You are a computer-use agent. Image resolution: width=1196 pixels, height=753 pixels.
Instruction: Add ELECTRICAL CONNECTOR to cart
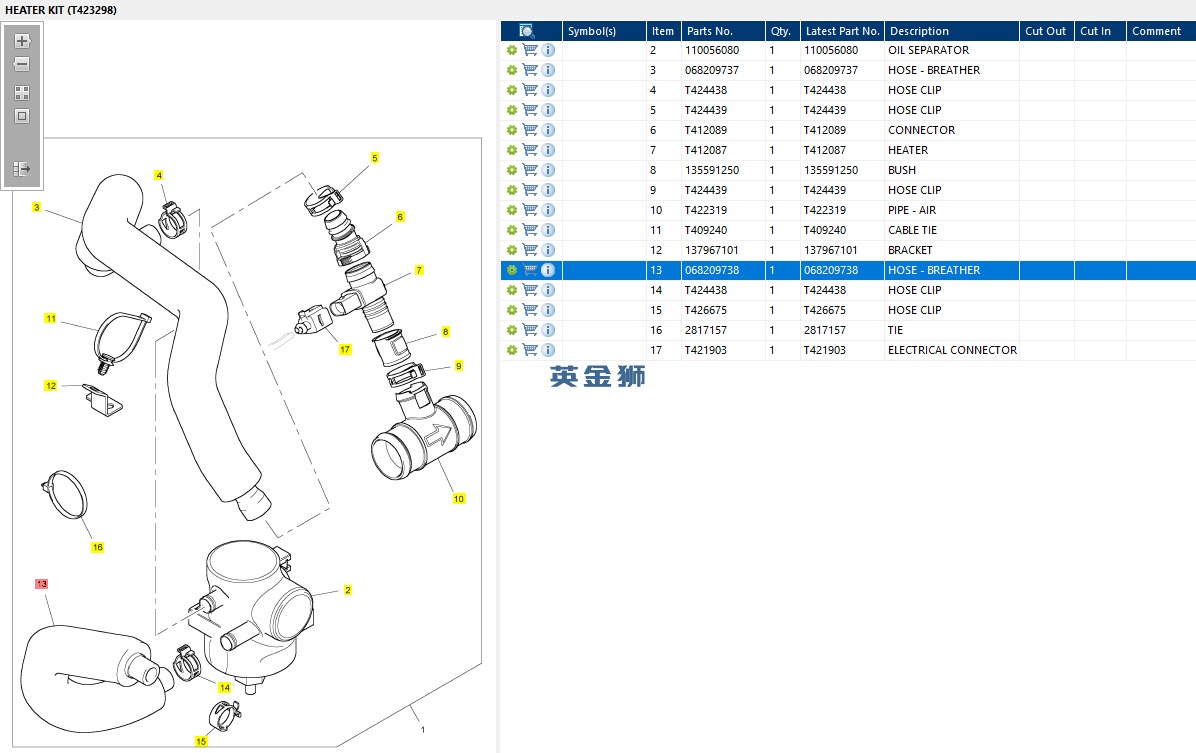530,350
